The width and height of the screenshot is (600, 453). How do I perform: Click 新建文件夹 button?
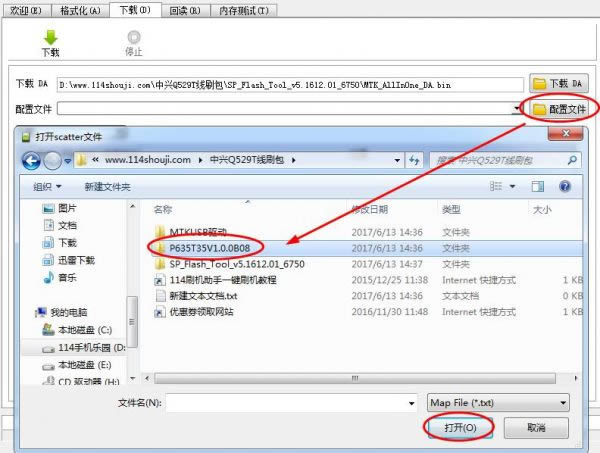click(108, 187)
